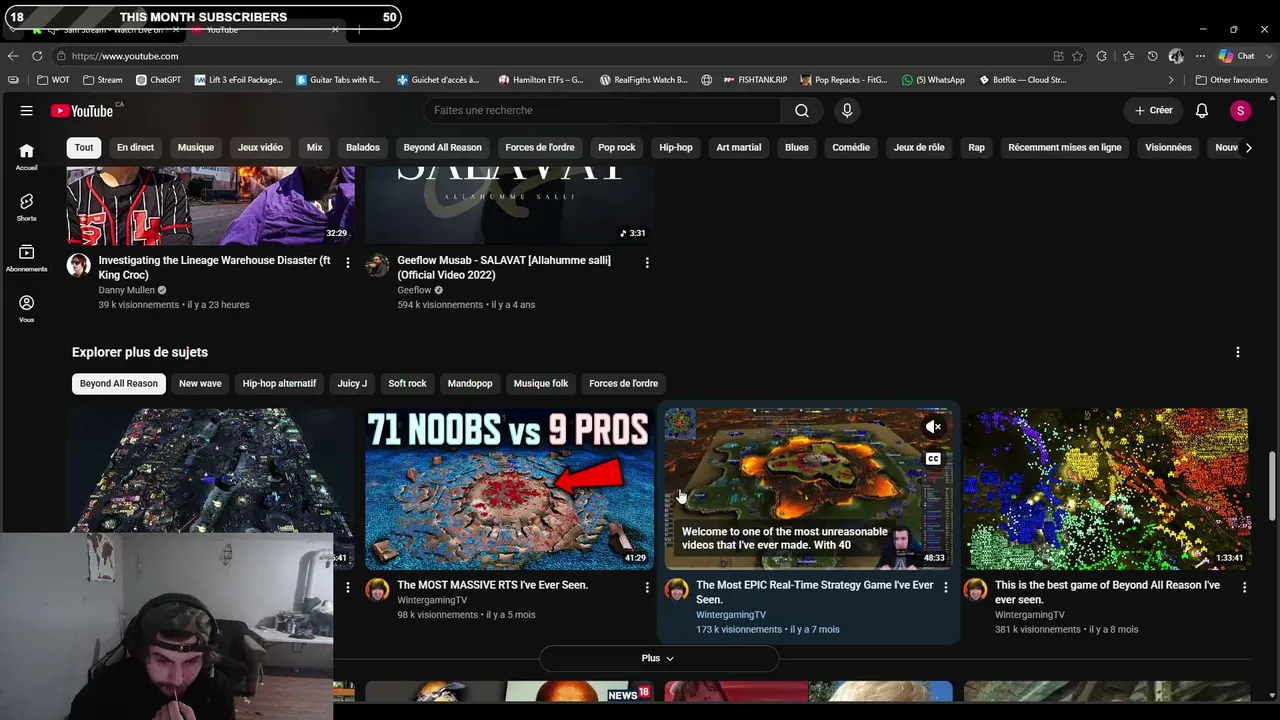This screenshot has height=720, width=1280.
Task: Open the browser history clock icon
Action: 1152,56
